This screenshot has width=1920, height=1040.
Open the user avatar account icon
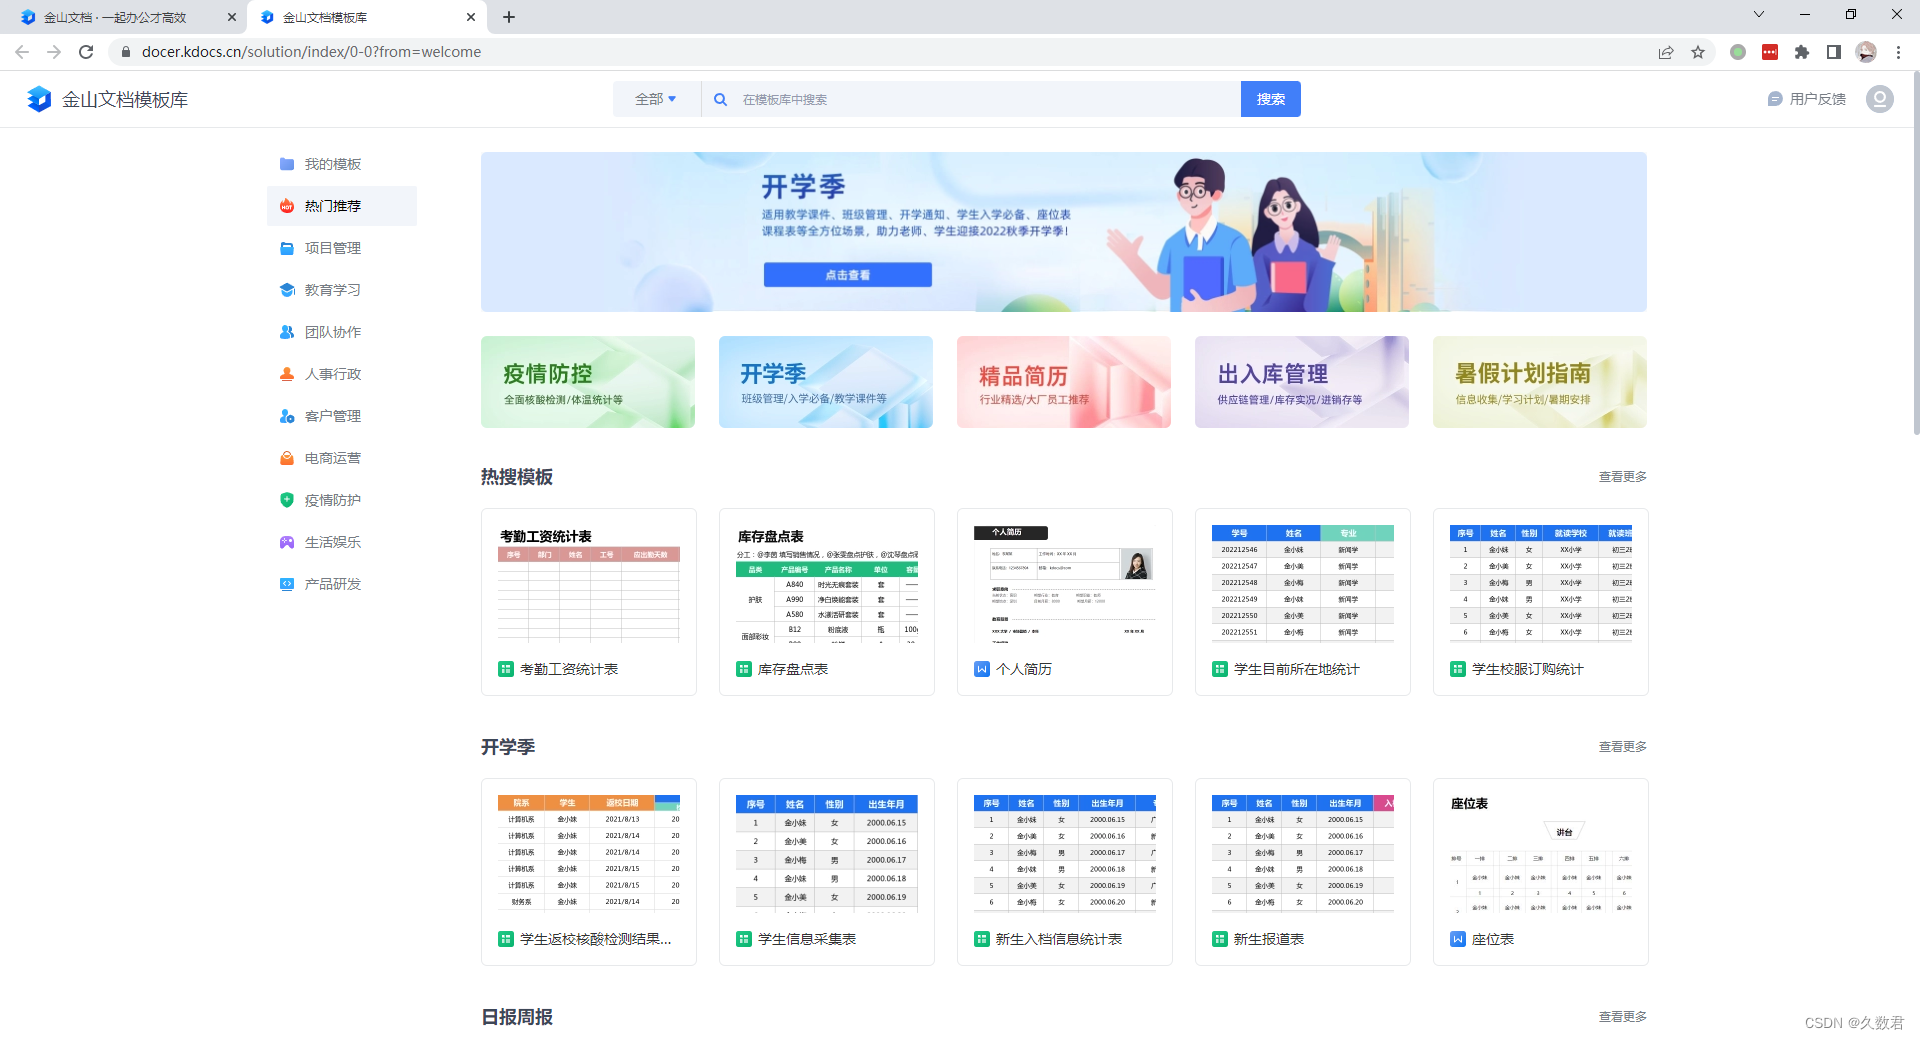point(1880,99)
